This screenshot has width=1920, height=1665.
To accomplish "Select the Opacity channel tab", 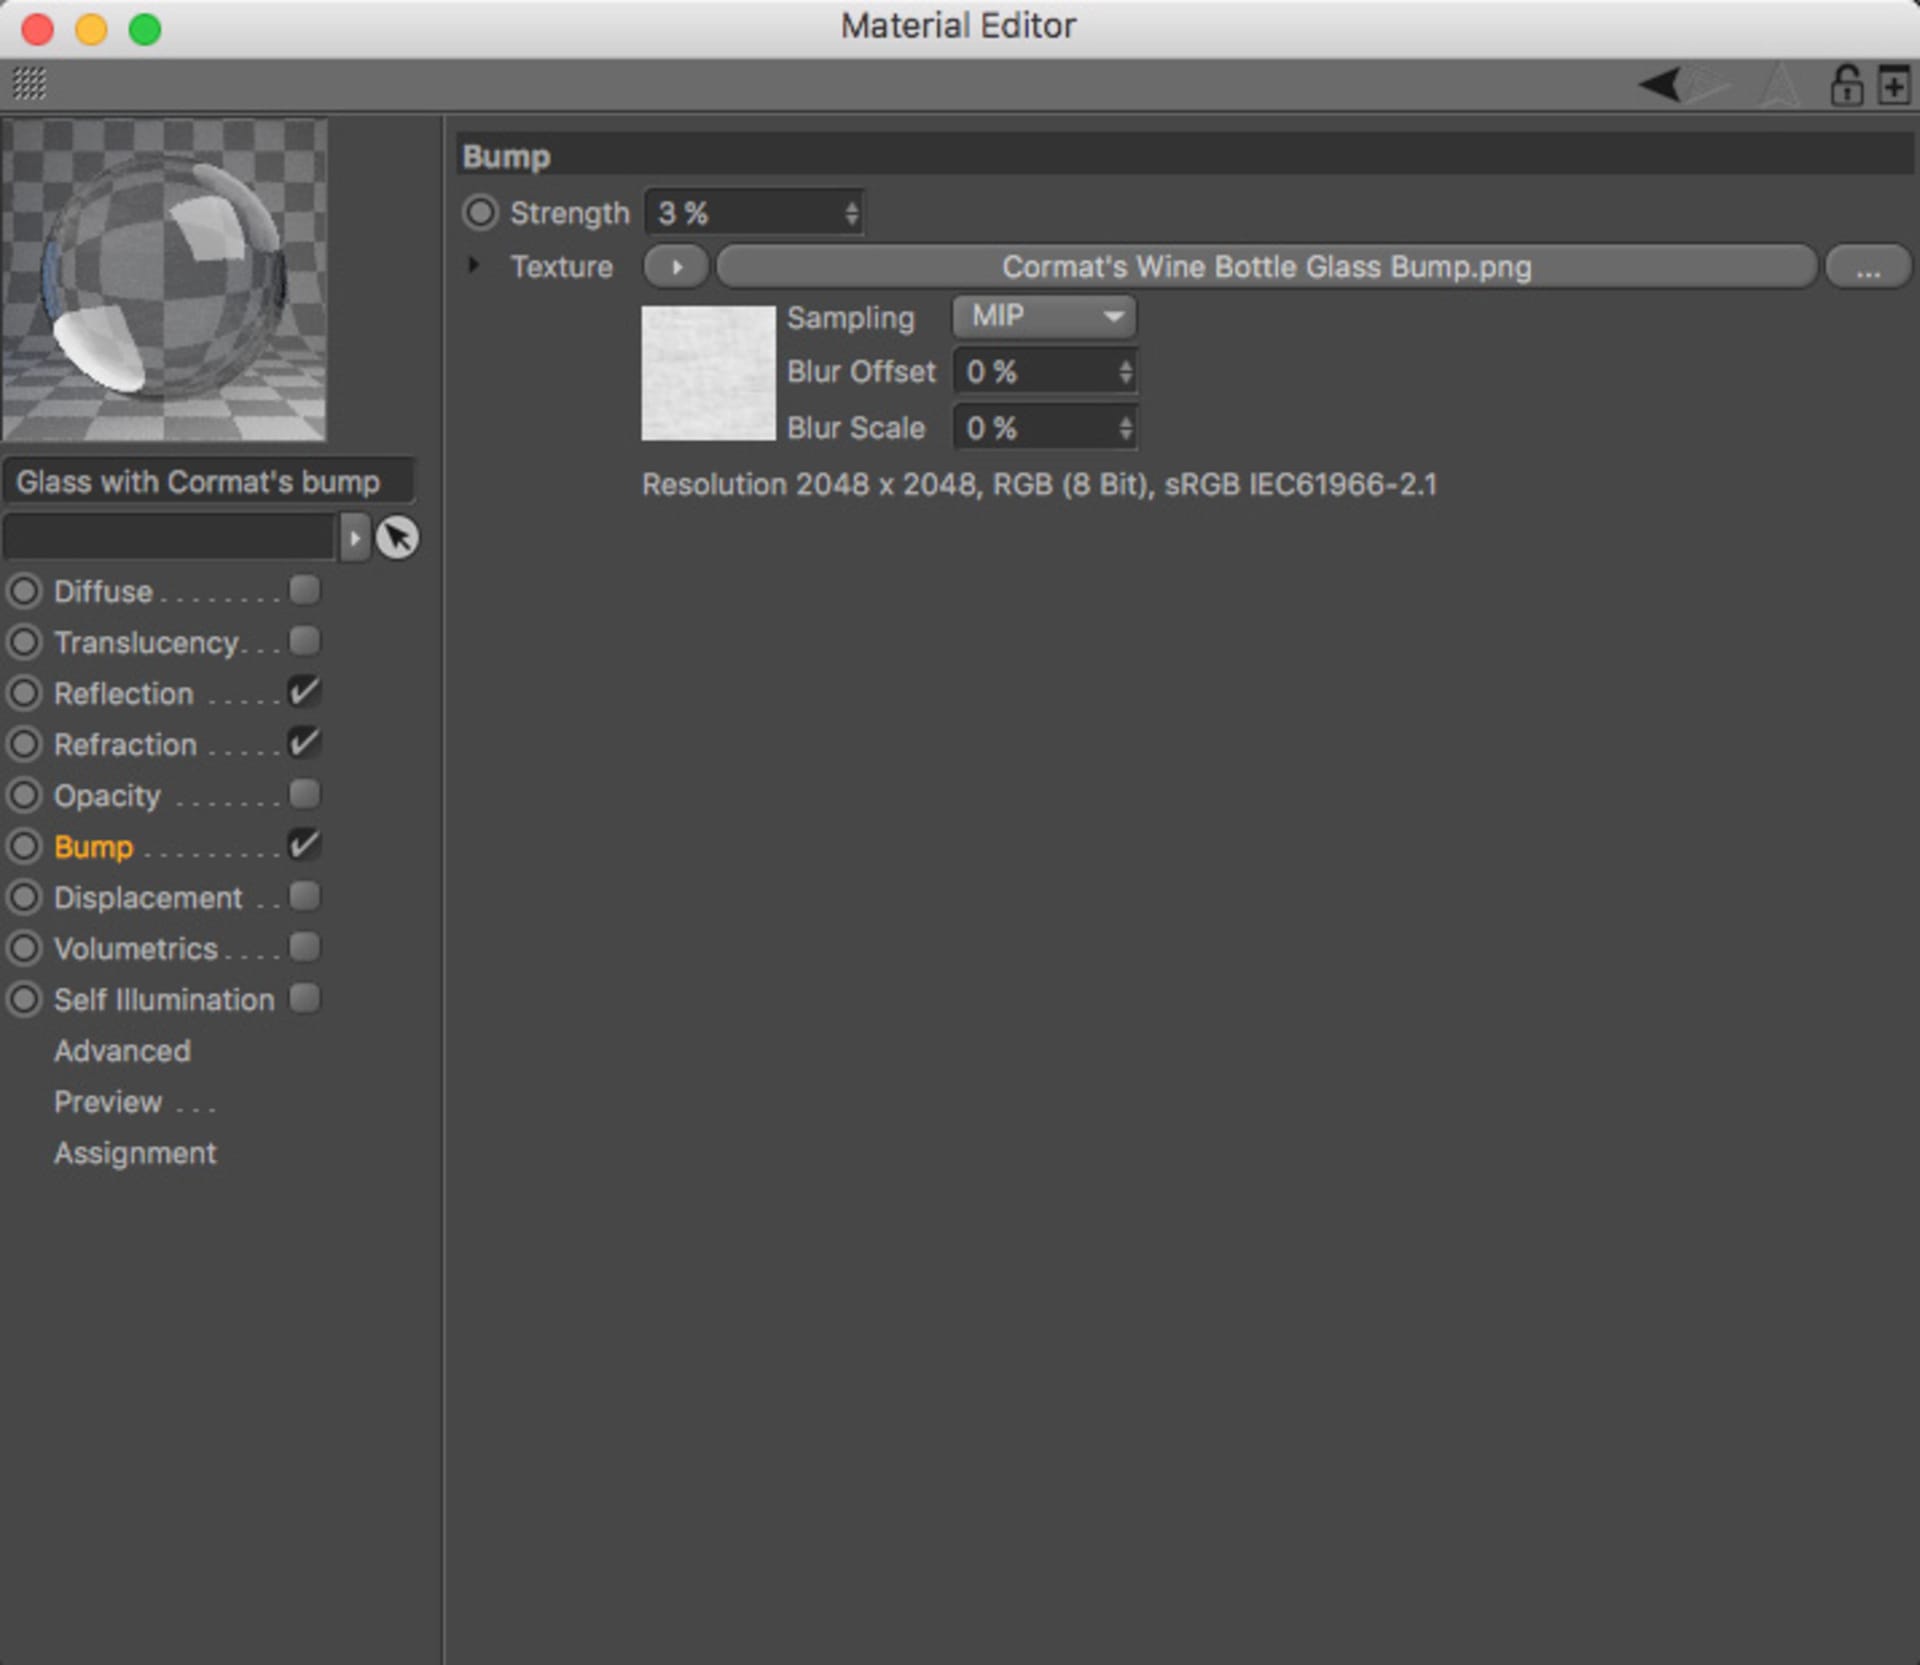I will [107, 796].
